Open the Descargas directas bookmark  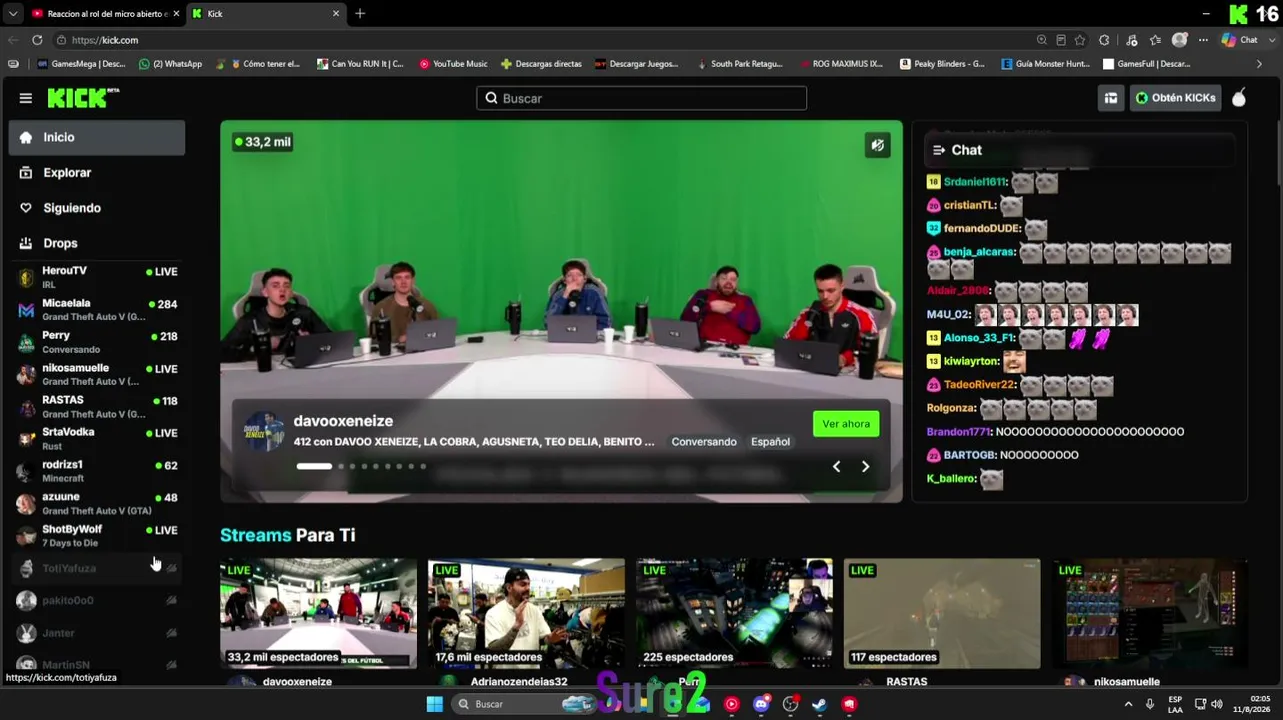click(541, 64)
